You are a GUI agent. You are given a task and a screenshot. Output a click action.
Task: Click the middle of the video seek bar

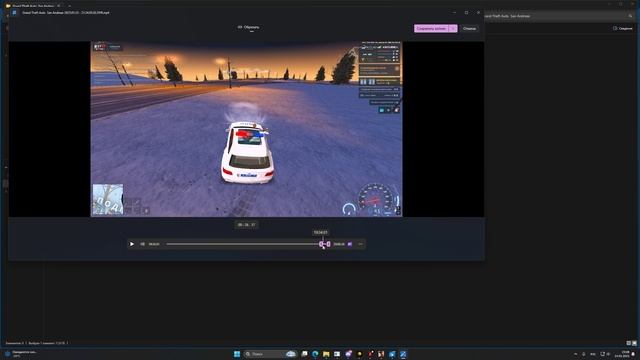click(x=243, y=244)
